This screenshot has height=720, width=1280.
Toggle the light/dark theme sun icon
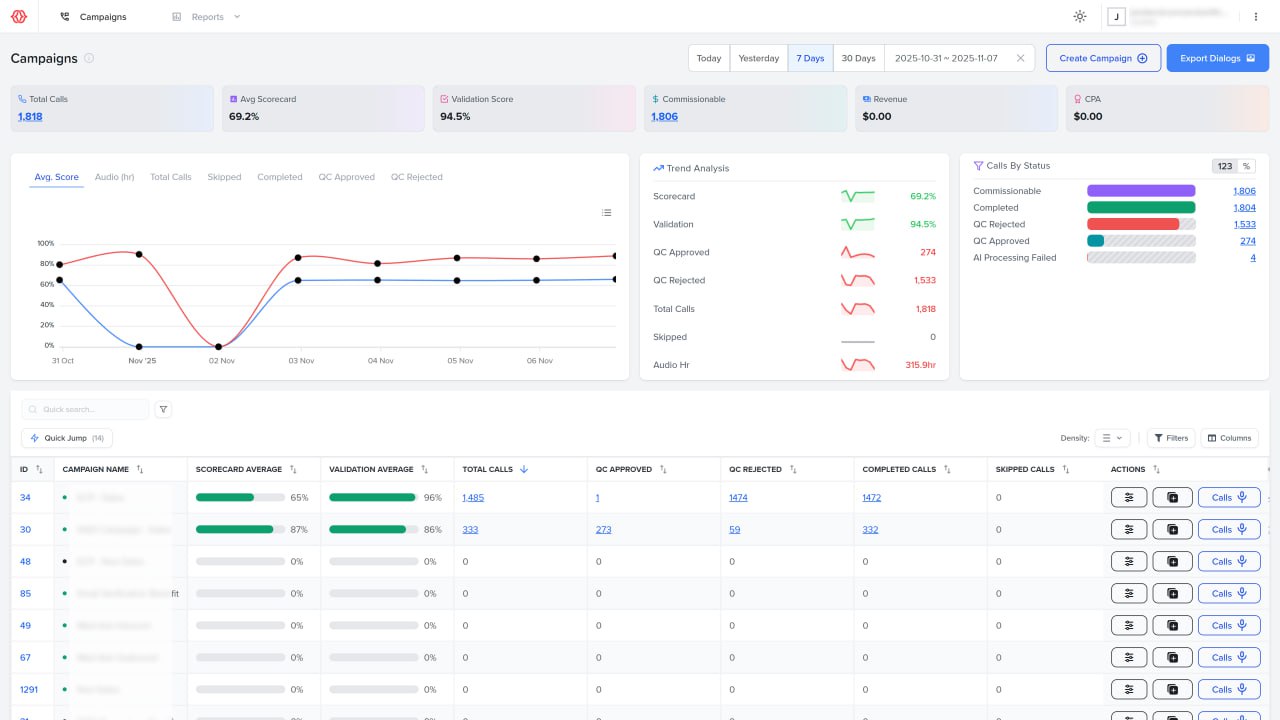coord(1079,17)
